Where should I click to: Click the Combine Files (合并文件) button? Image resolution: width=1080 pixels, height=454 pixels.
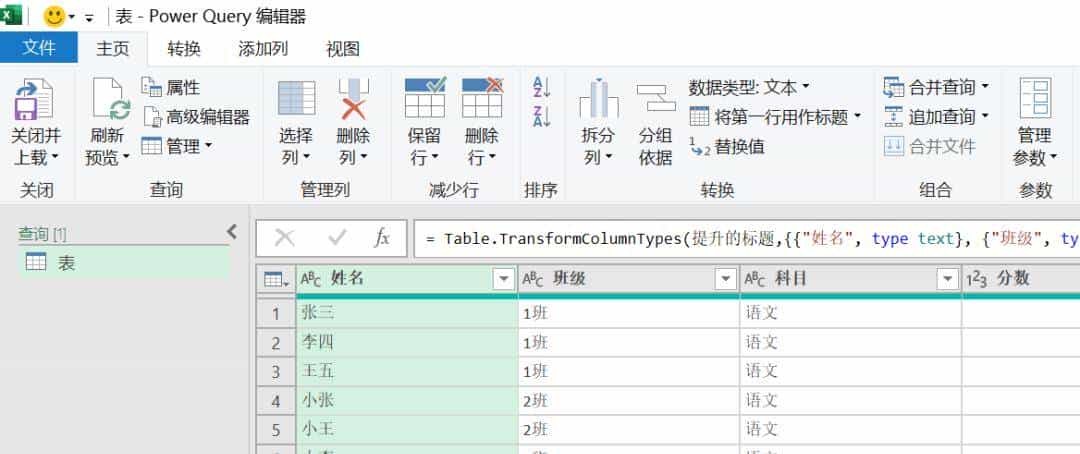(x=930, y=146)
